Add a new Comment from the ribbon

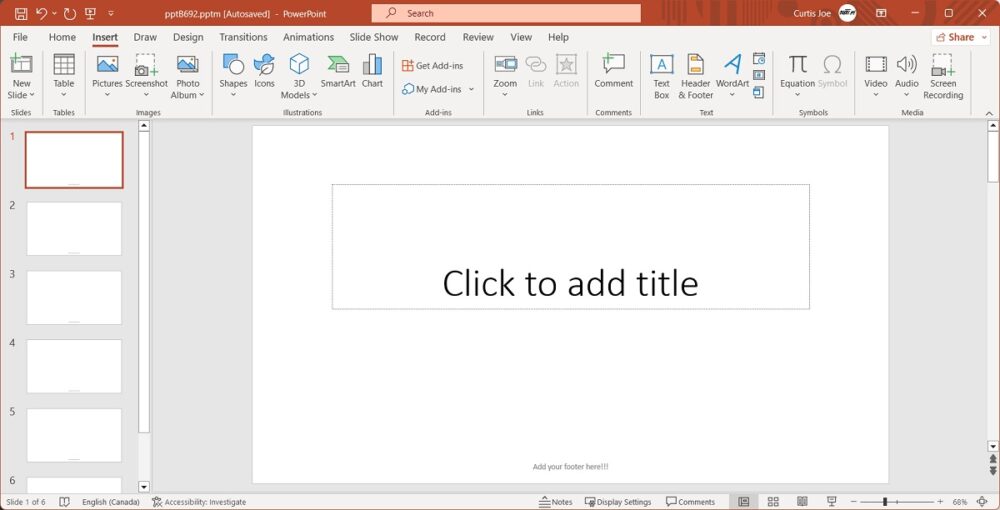point(613,71)
